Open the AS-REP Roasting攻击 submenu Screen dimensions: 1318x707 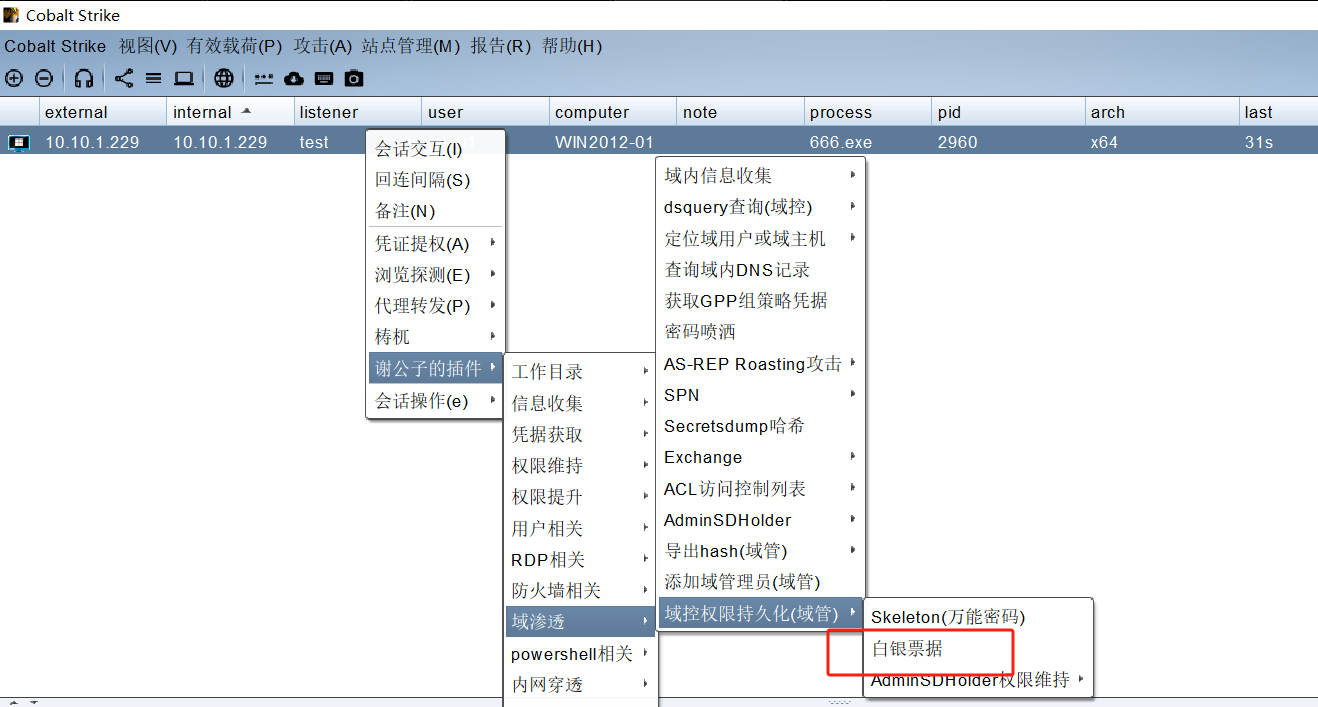761,364
